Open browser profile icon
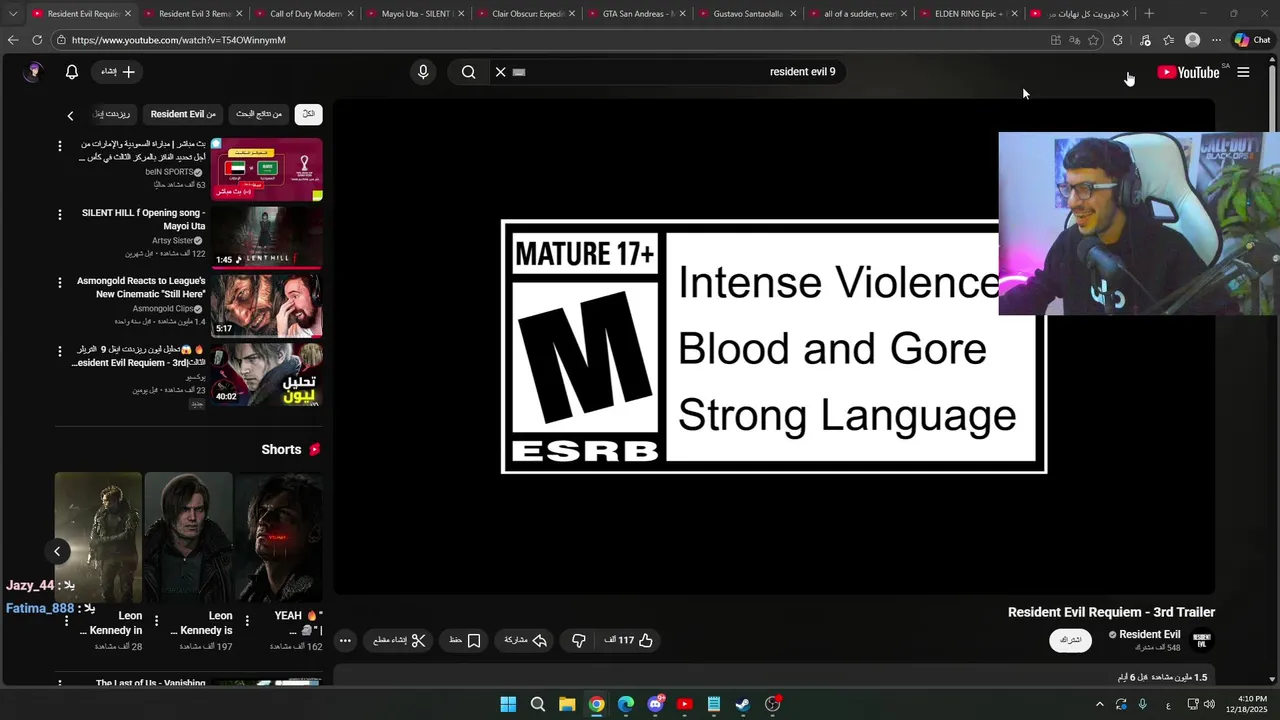The width and height of the screenshot is (1280, 720). [x=1192, y=40]
